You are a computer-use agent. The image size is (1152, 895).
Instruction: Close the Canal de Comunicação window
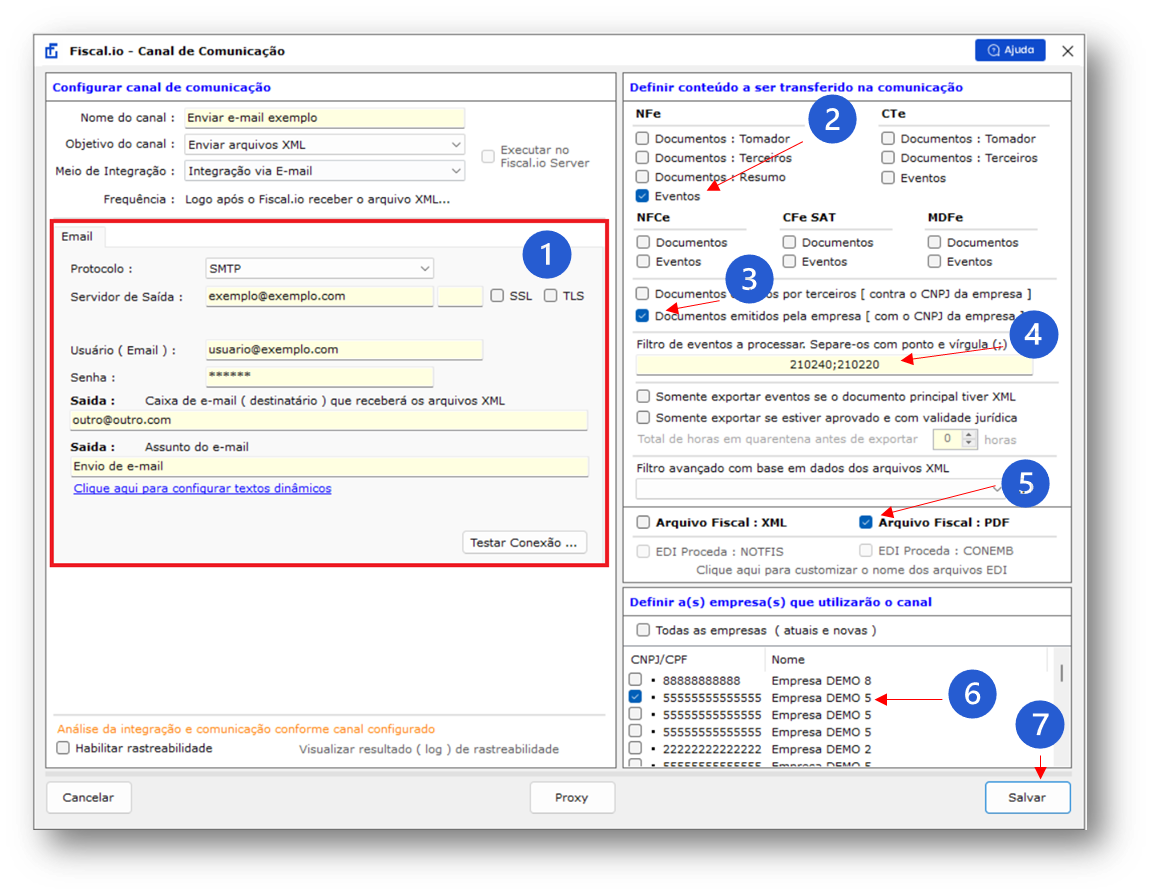pyautogui.click(x=1068, y=51)
